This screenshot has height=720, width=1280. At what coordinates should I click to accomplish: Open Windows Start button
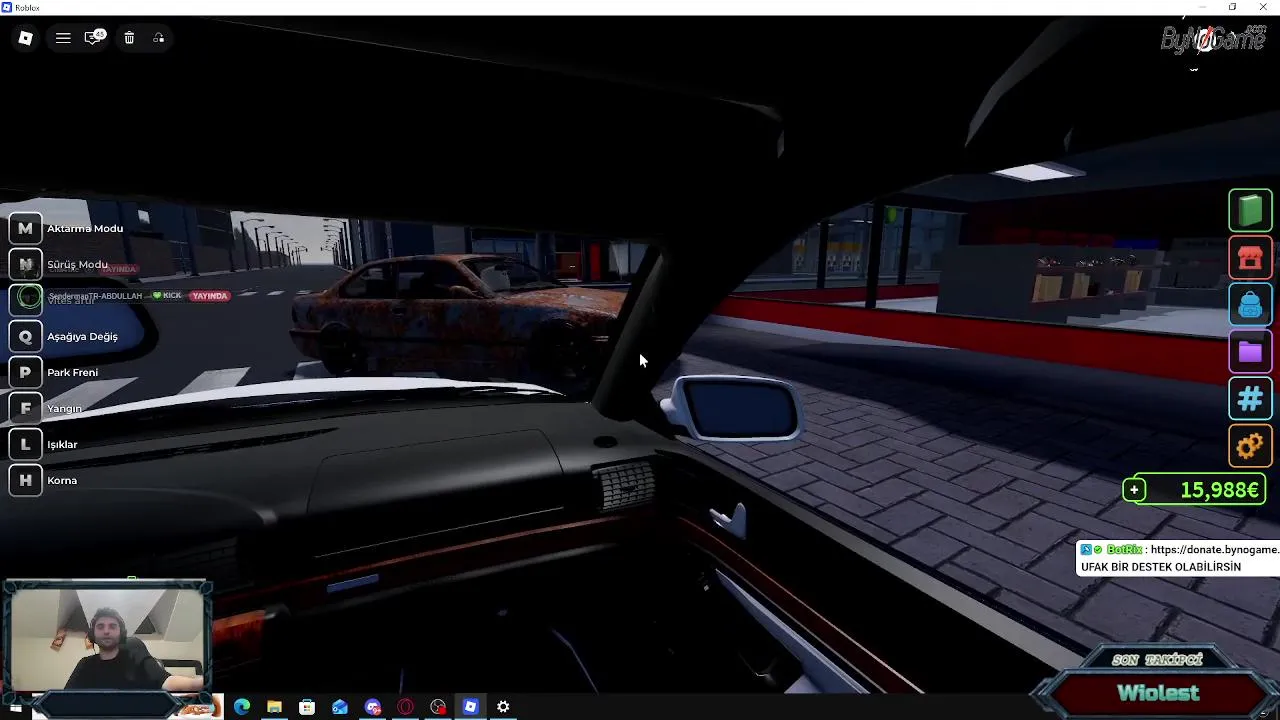point(15,707)
